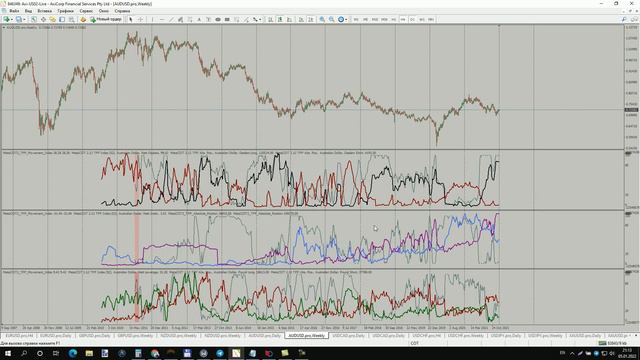
Task: Switch to the EURUSD.pro,H4 chart tab
Action: 20,336
